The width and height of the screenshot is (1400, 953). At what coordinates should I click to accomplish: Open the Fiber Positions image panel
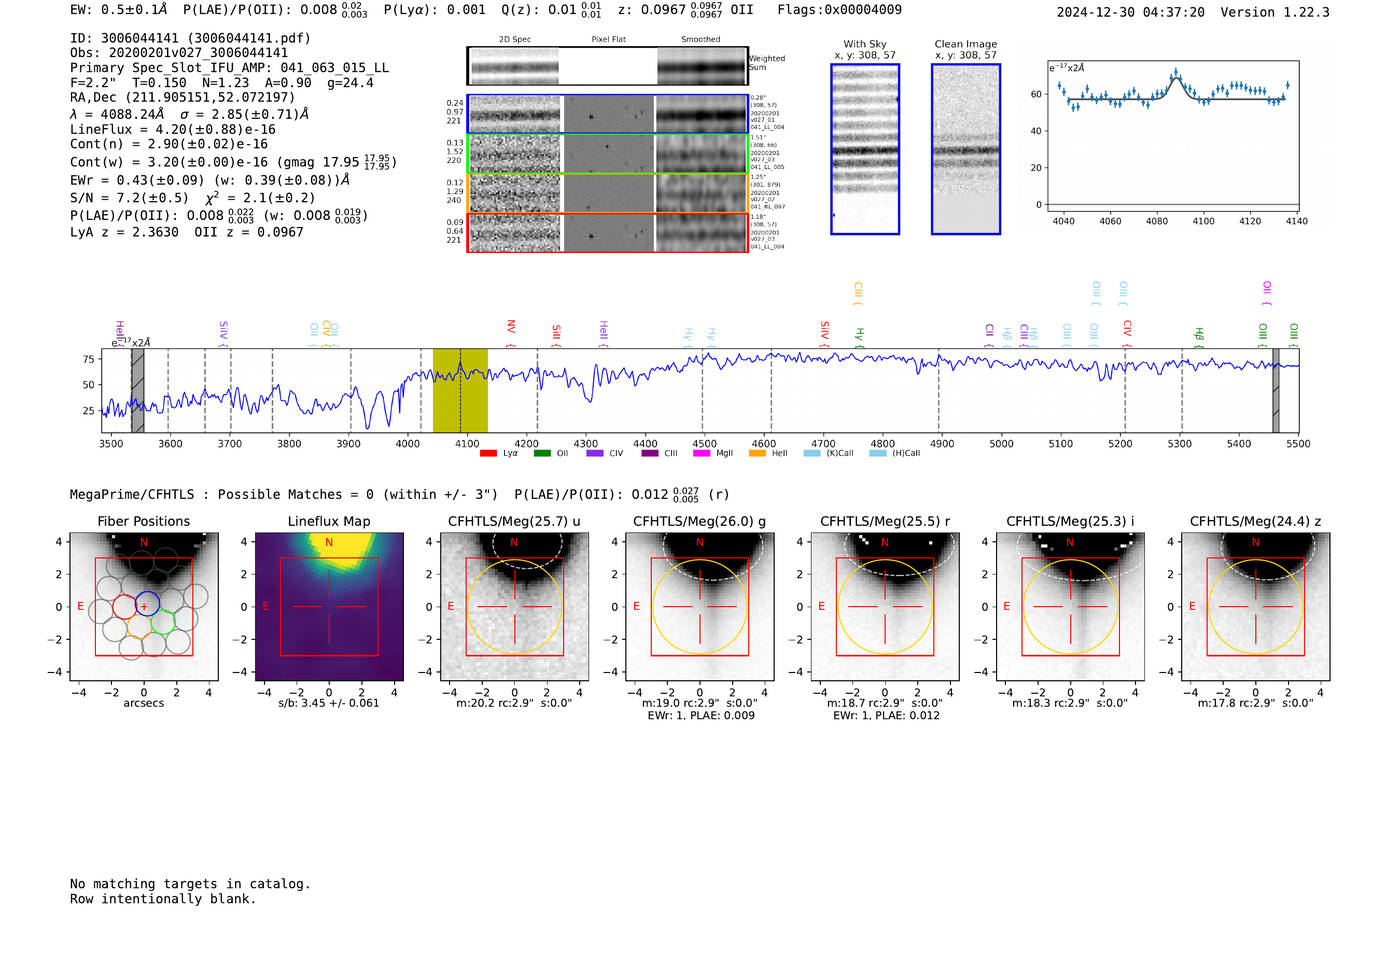pos(143,607)
